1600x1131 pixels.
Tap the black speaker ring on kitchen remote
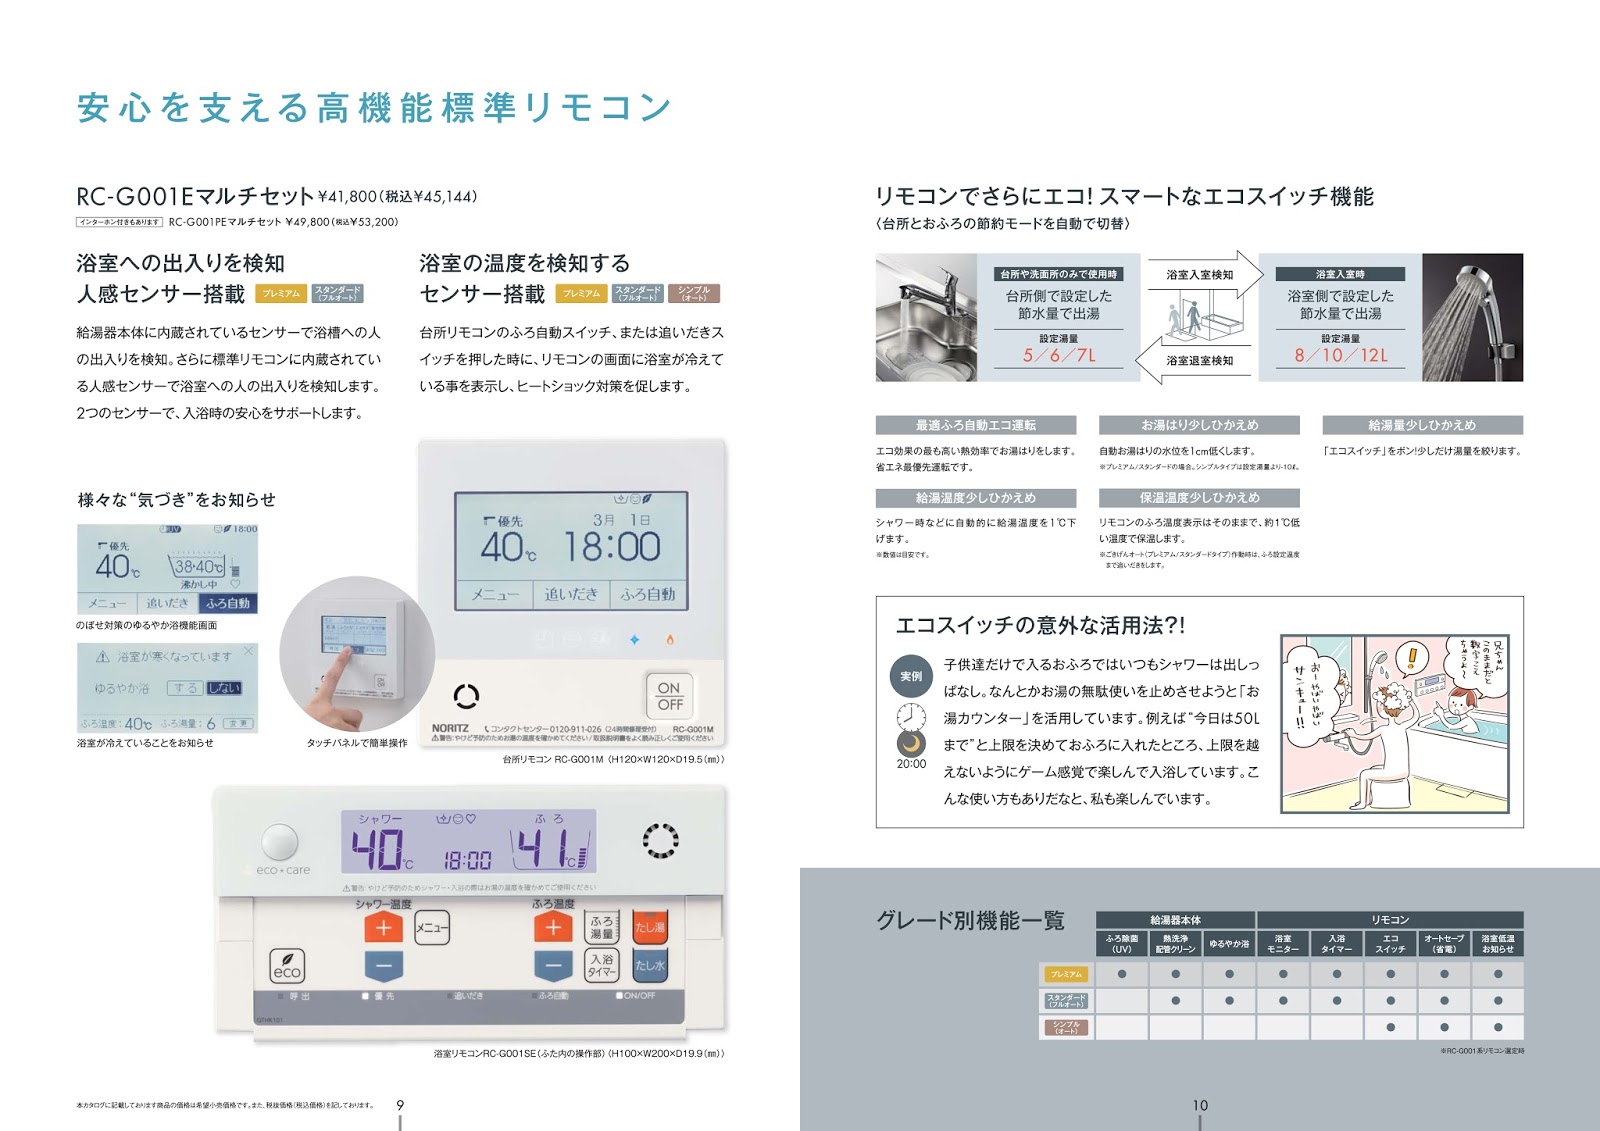[466, 695]
